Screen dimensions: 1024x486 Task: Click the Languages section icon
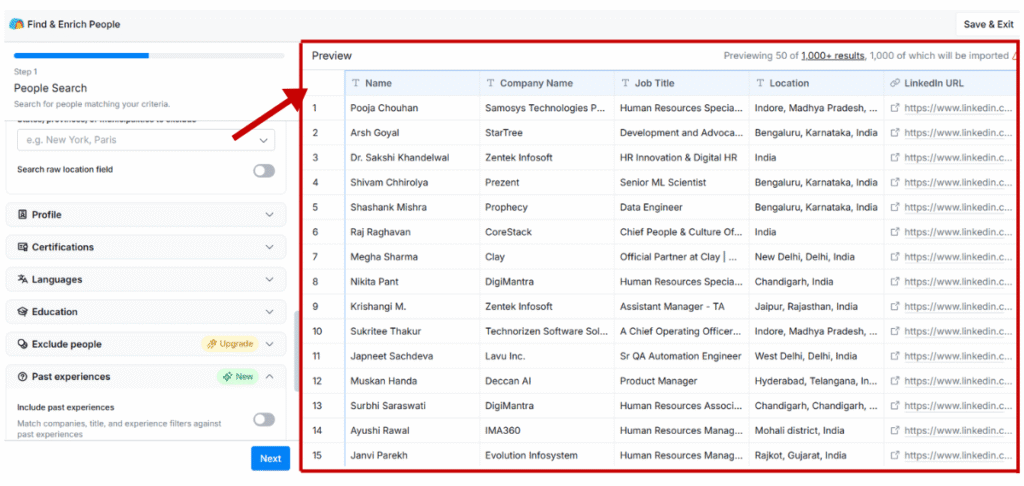click(x=23, y=280)
